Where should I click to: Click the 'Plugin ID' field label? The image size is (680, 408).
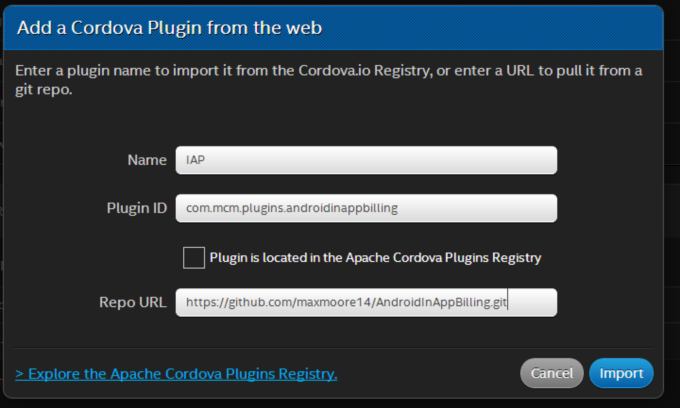137,208
